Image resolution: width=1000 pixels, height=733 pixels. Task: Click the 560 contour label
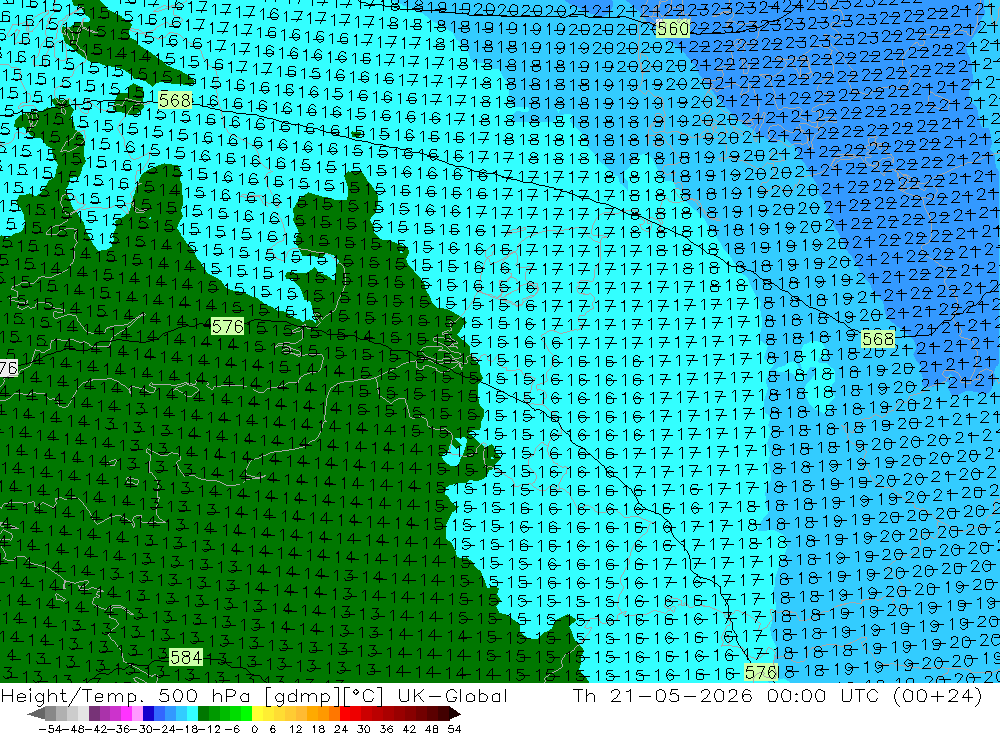673,29
